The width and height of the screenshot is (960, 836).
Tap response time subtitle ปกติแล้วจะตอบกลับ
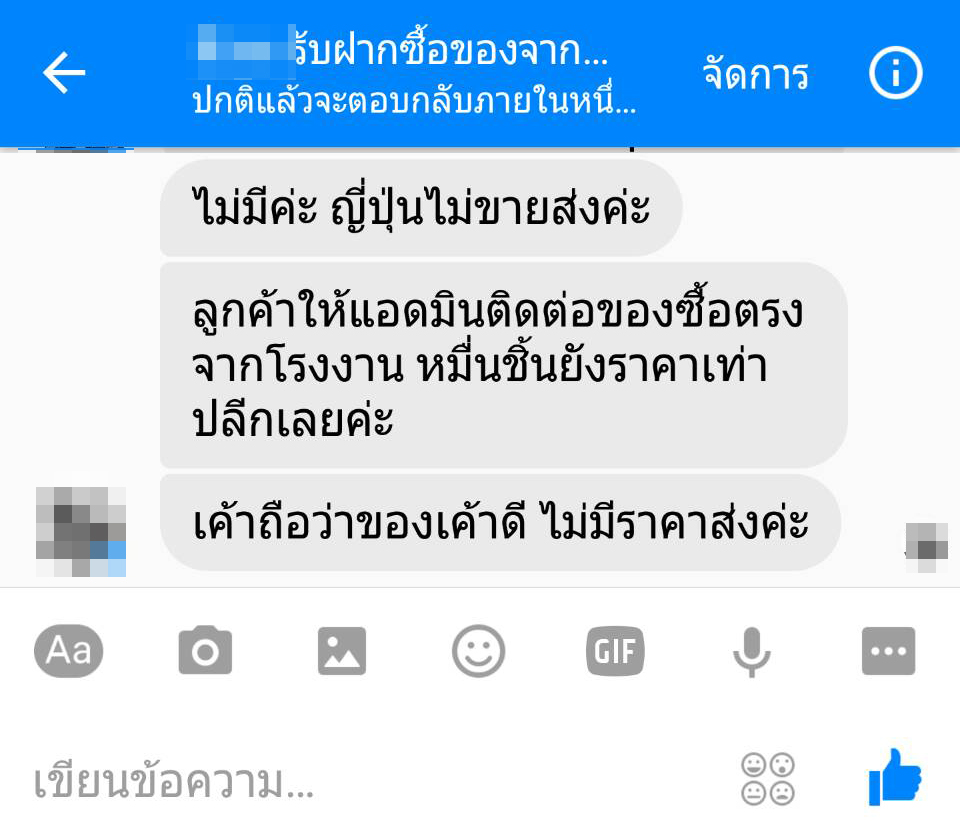click(414, 100)
